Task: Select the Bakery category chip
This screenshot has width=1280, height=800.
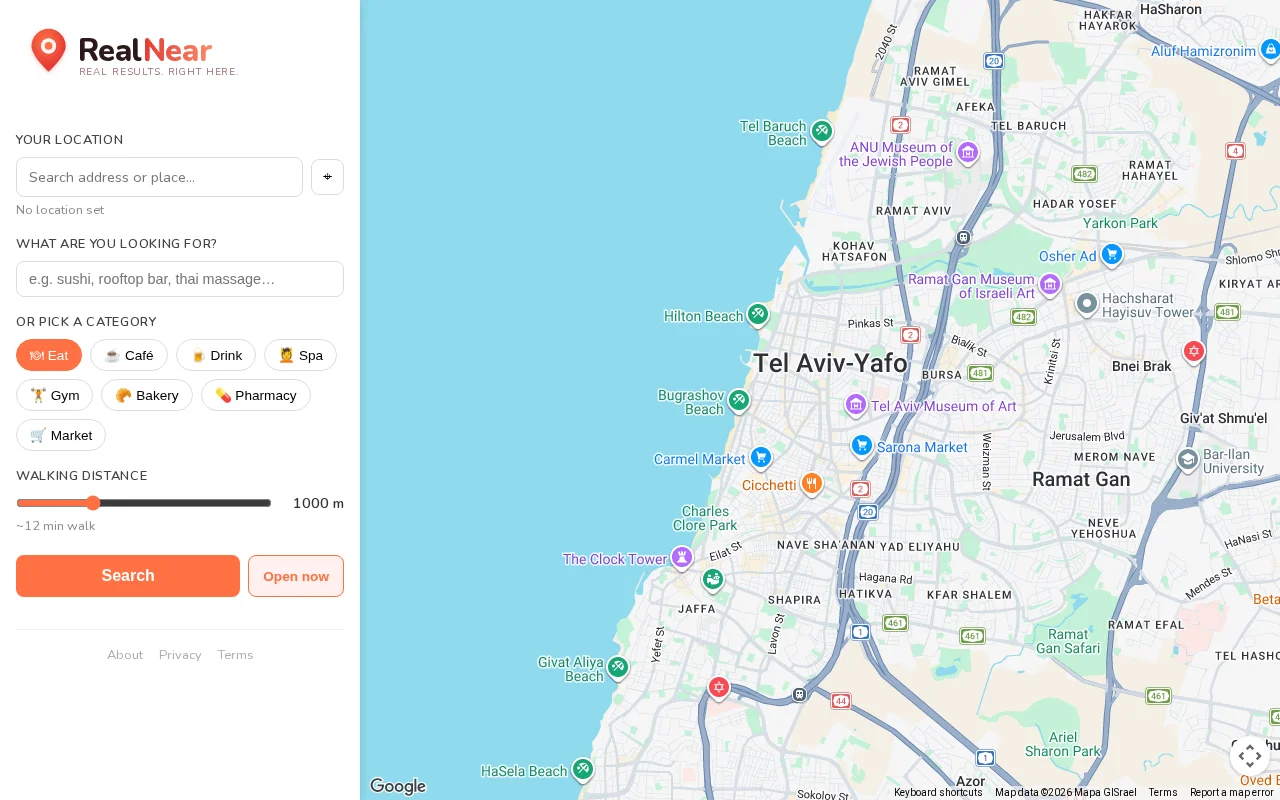Action: (x=147, y=395)
